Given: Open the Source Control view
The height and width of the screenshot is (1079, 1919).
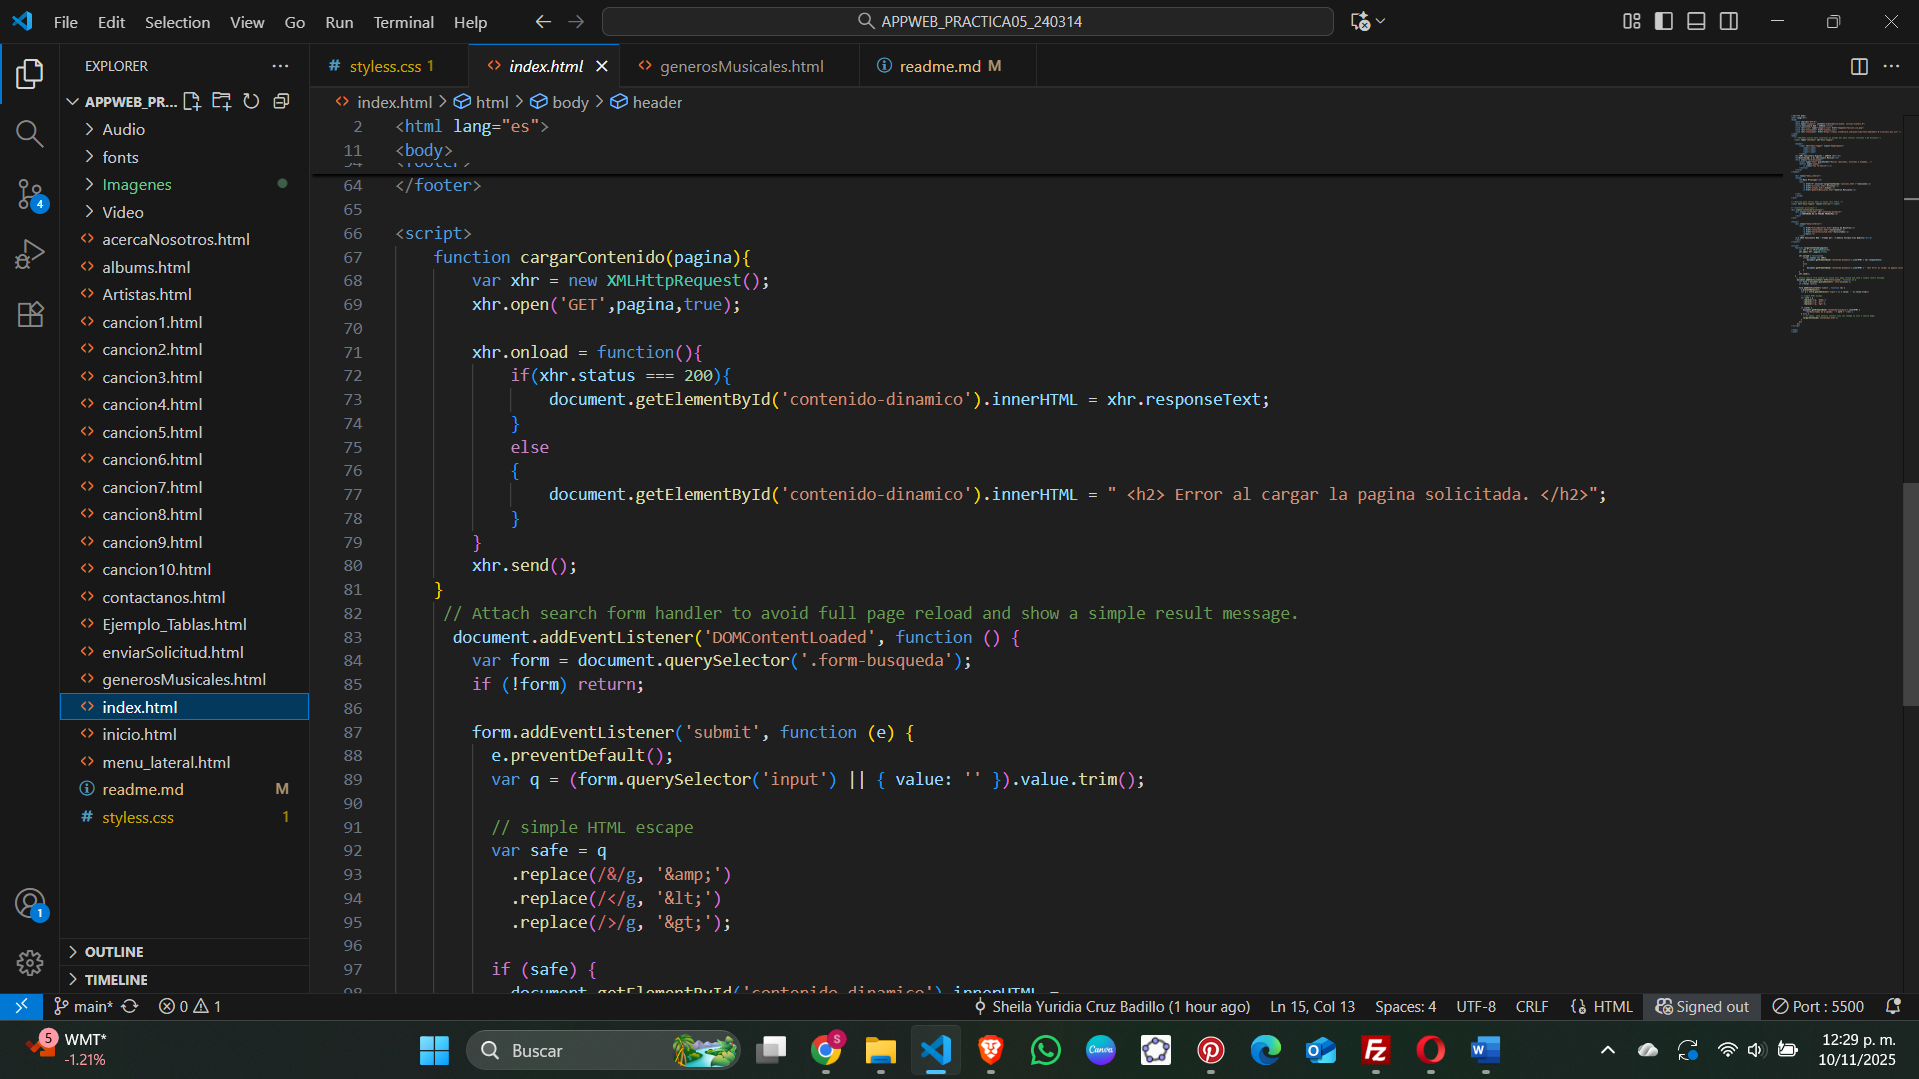Looking at the screenshot, I should (x=30, y=194).
